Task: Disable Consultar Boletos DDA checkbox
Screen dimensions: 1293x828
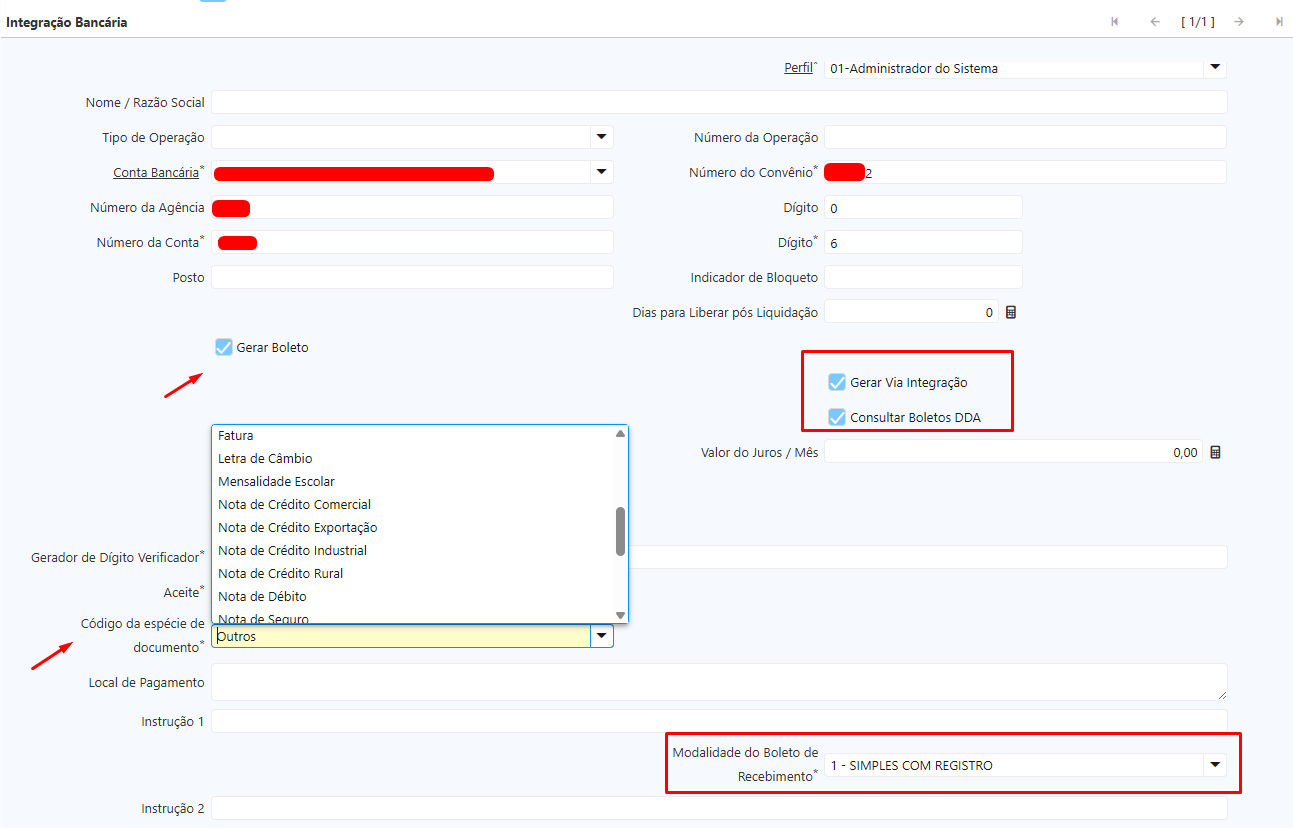Action: pyautogui.click(x=837, y=417)
